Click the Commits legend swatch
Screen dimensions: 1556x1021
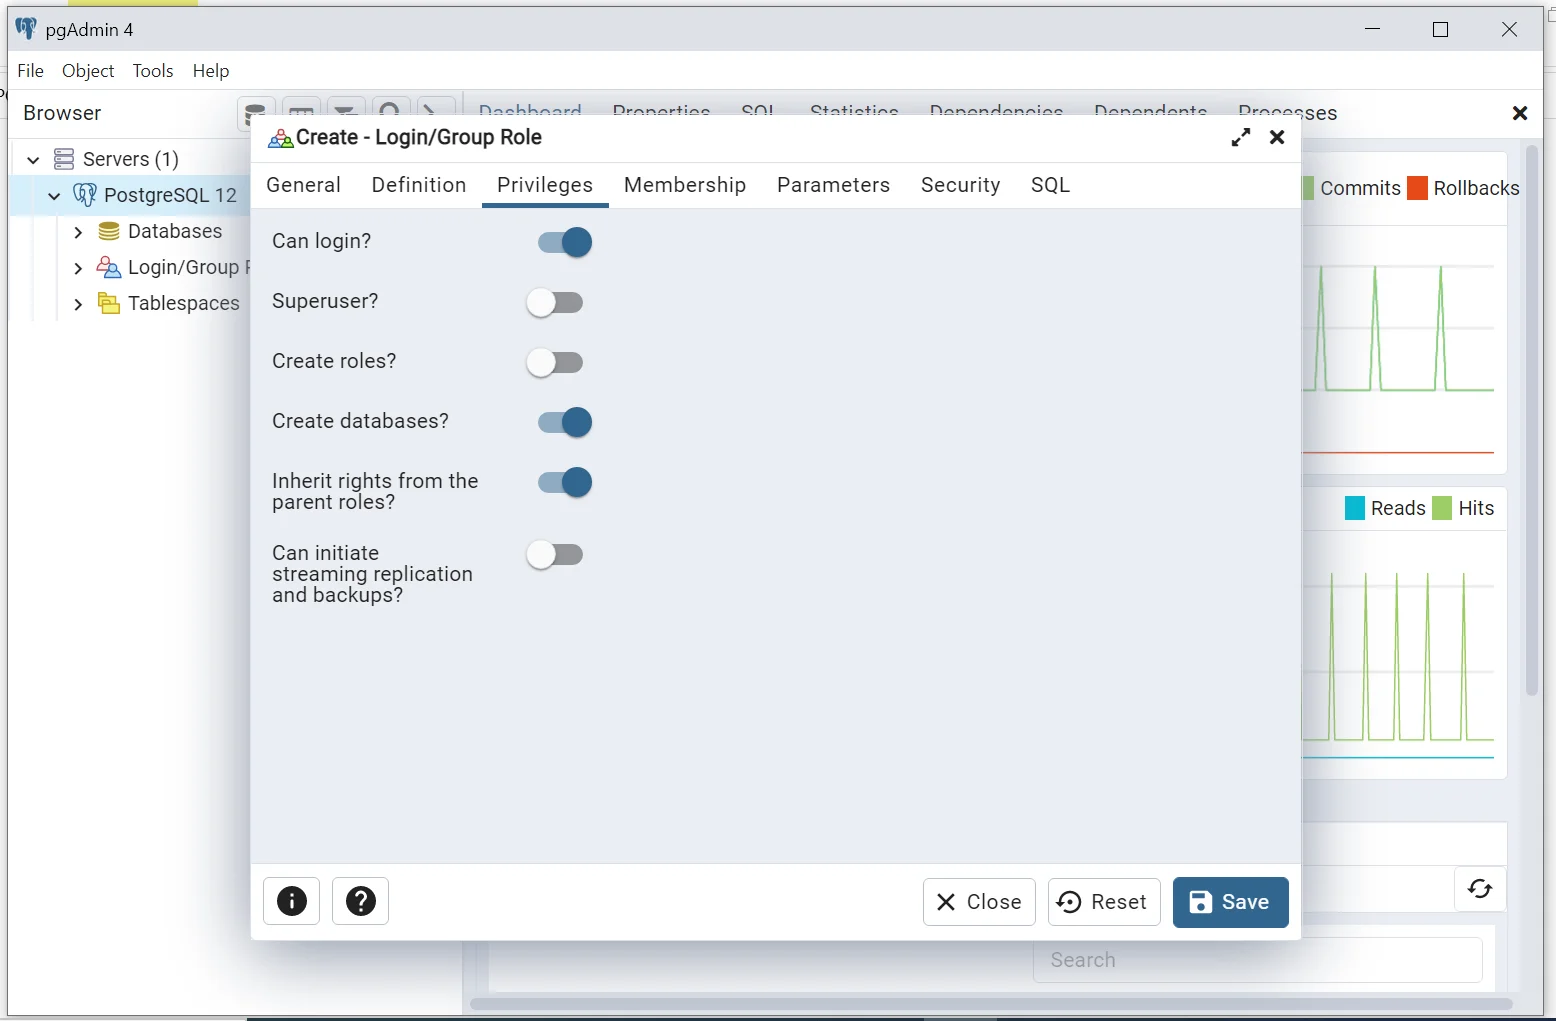click(x=1308, y=188)
